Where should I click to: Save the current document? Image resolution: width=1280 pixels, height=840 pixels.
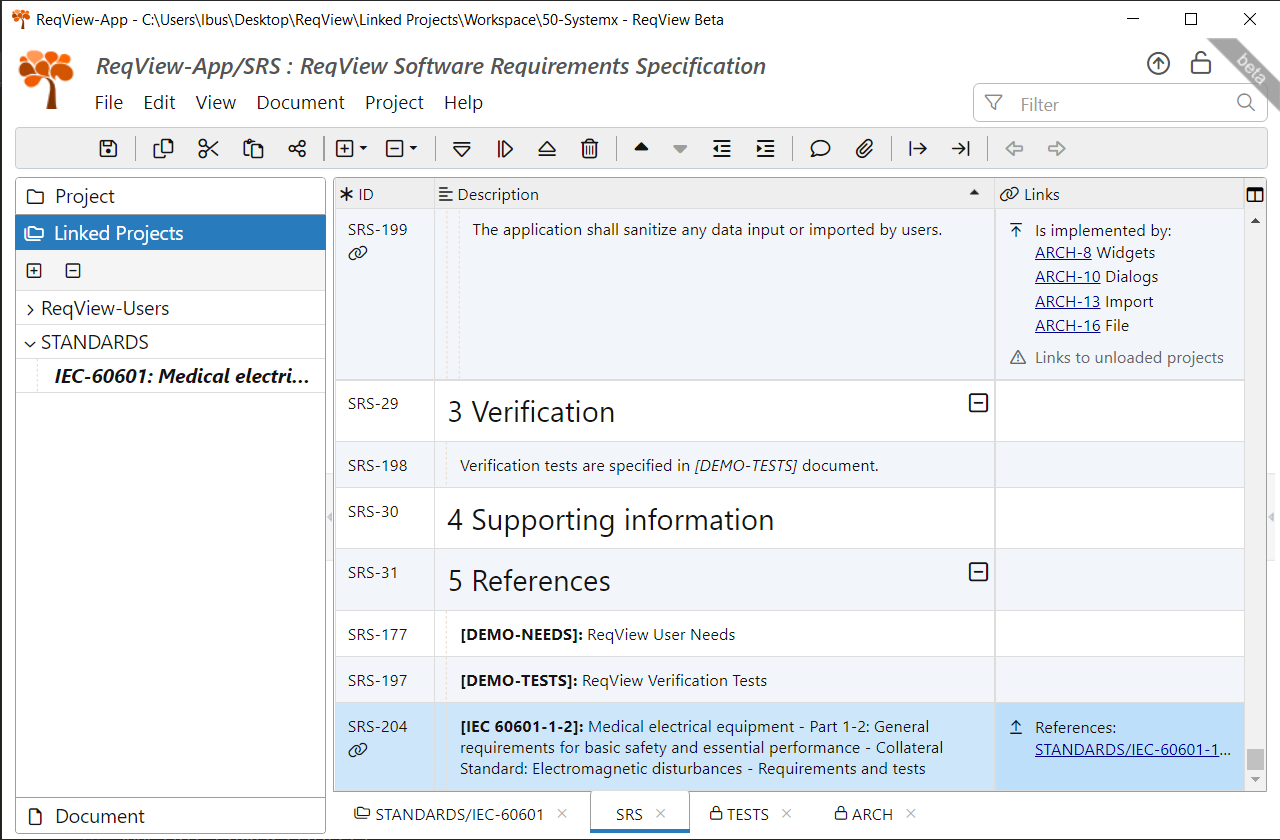point(107,148)
